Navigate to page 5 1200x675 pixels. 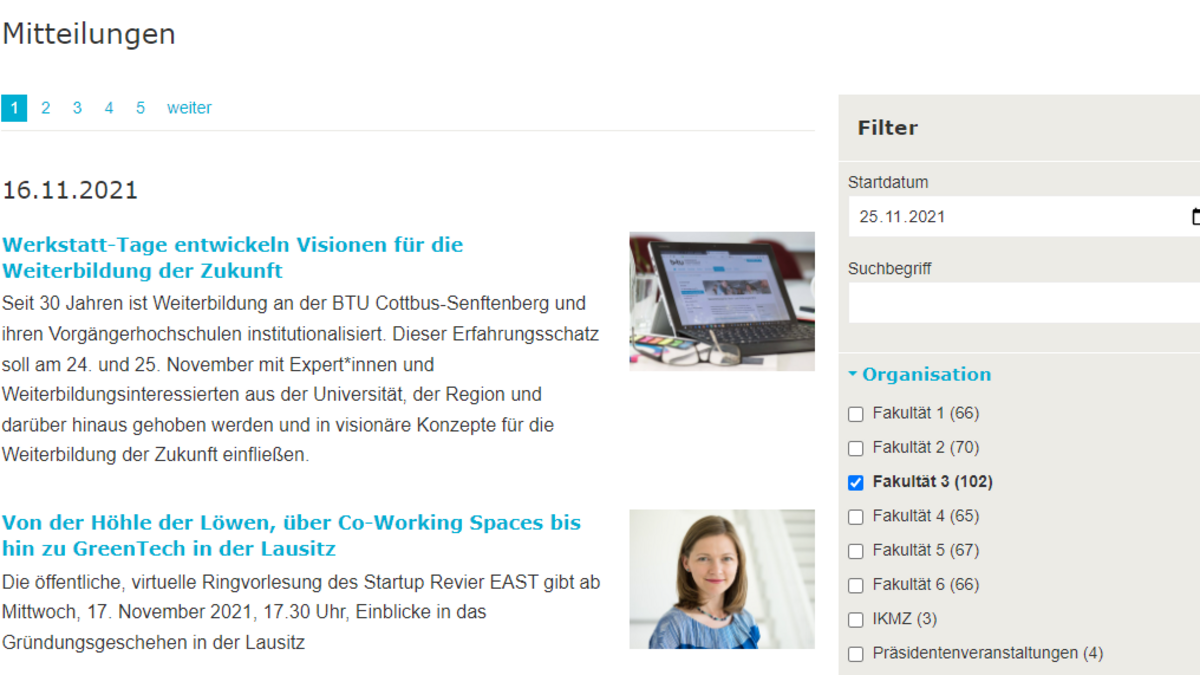pos(141,108)
